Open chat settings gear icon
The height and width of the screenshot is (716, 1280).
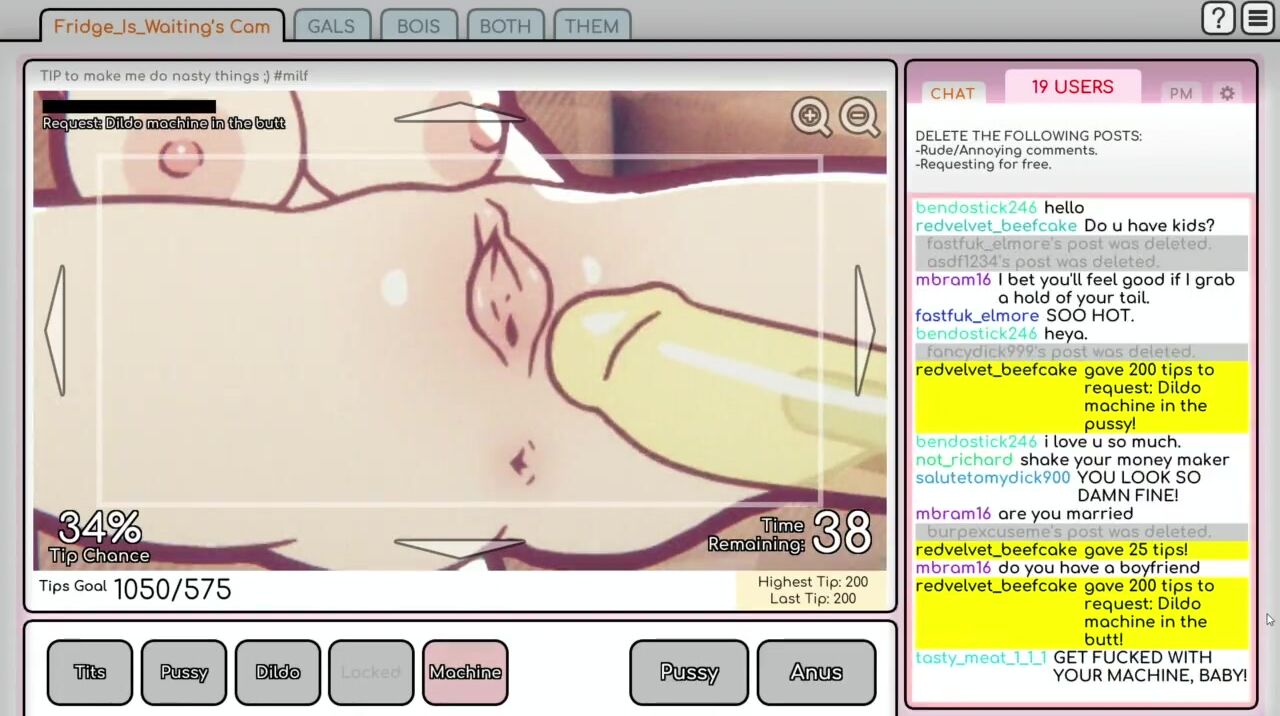click(x=1227, y=93)
